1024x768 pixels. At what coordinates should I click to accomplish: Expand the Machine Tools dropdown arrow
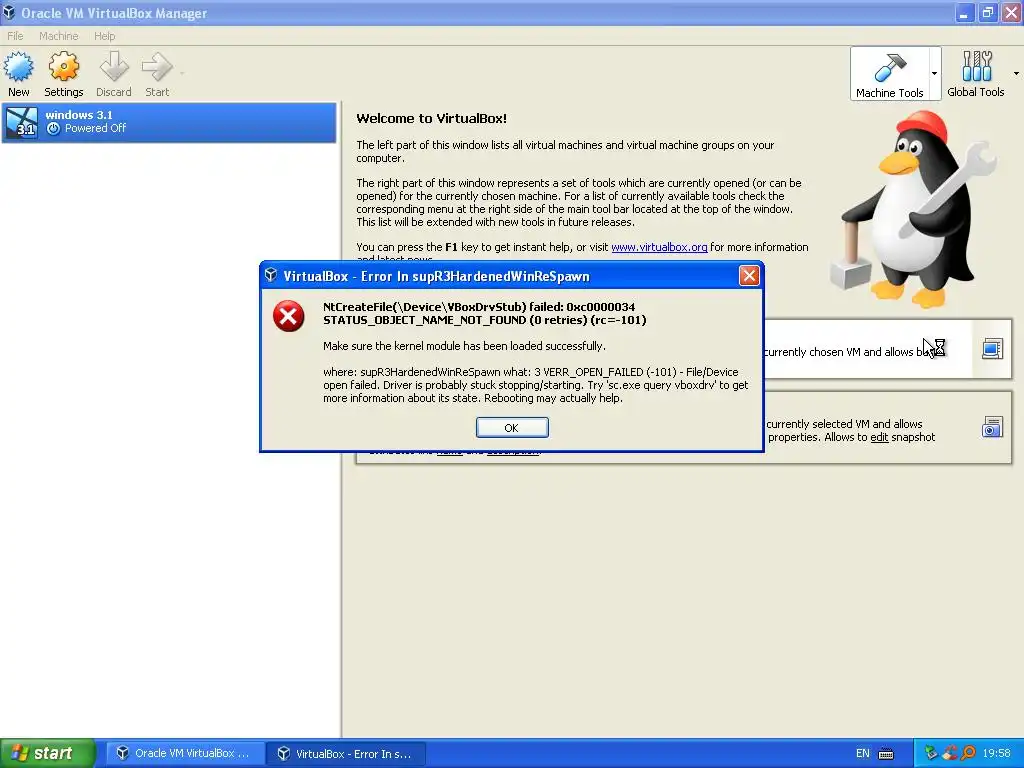pos(935,73)
